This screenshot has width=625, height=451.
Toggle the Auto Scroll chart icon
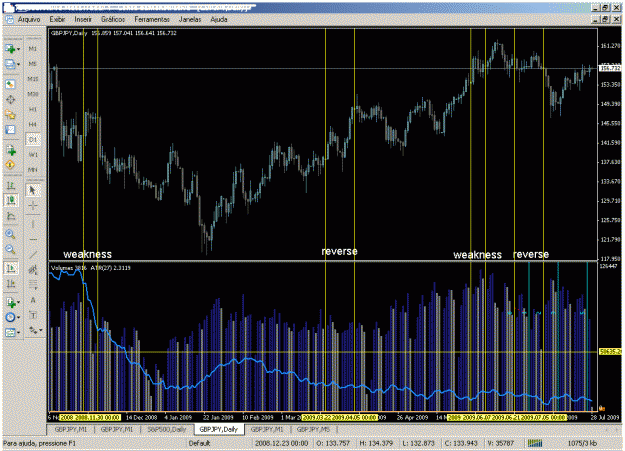[10, 268]
